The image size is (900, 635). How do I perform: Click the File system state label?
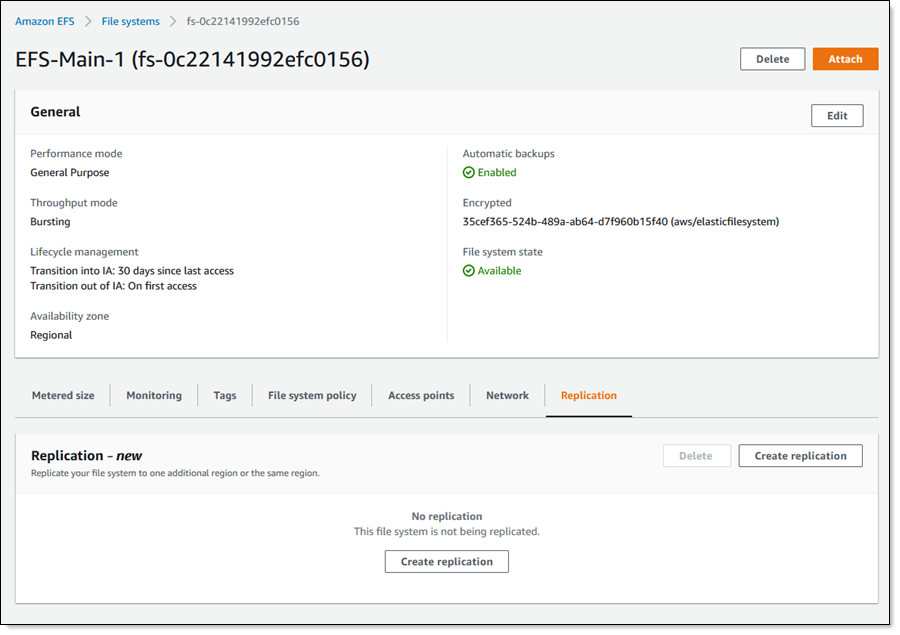502,251
